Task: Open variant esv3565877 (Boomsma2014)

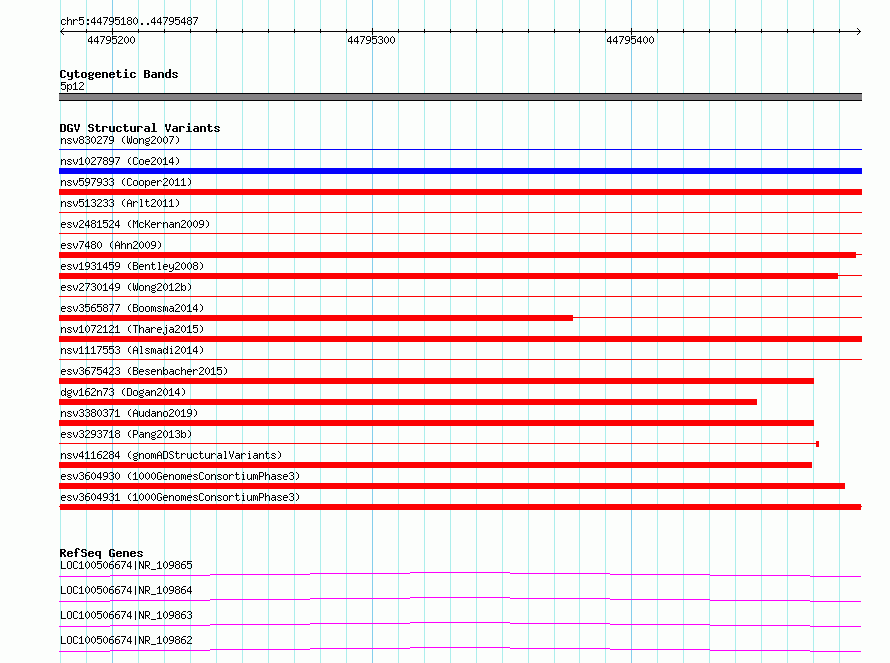Action: [x=132, y=308]
